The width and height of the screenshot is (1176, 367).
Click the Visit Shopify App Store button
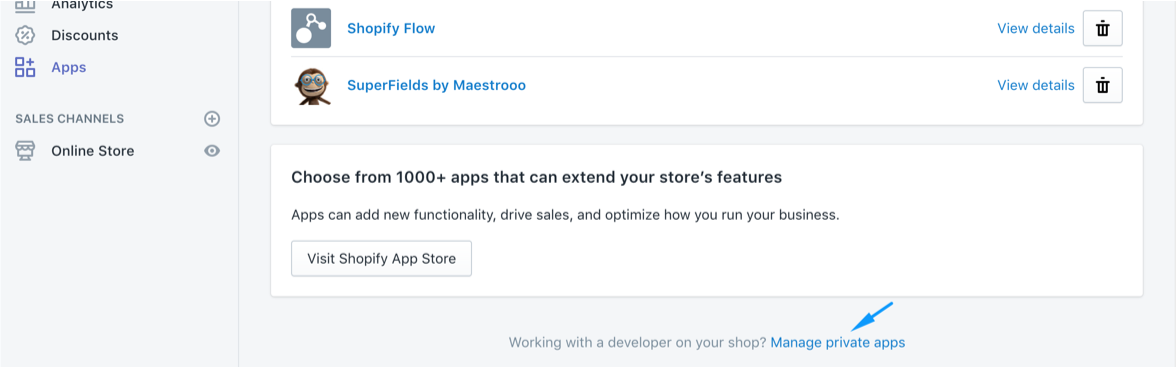381,258
